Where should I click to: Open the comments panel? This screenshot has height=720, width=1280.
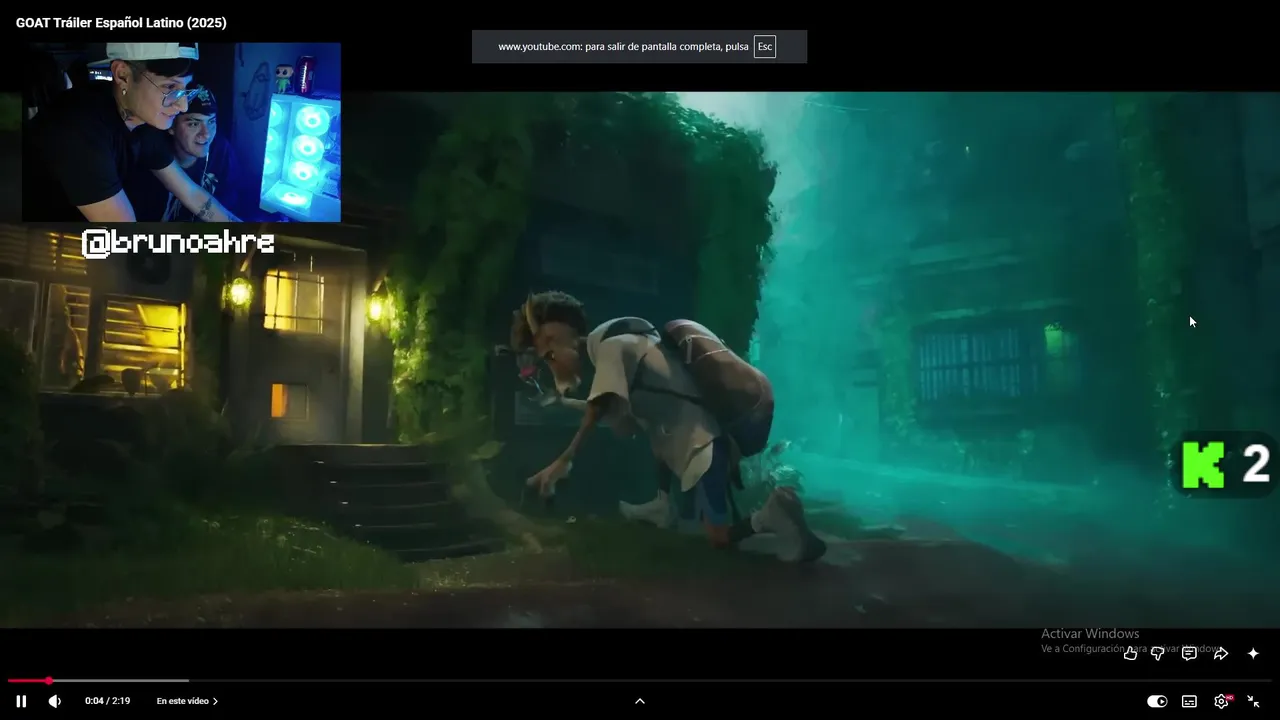point(1189,653)
